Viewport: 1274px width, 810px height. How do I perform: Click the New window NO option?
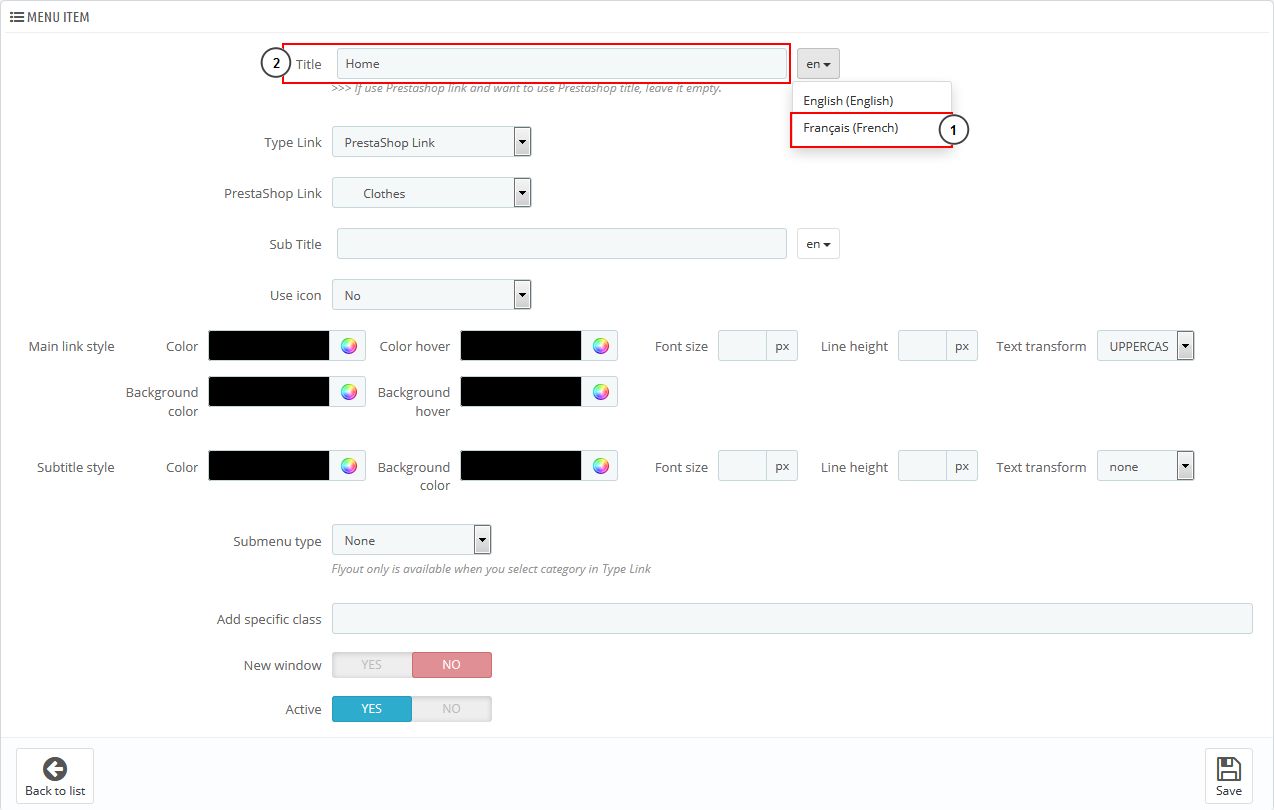451,665
